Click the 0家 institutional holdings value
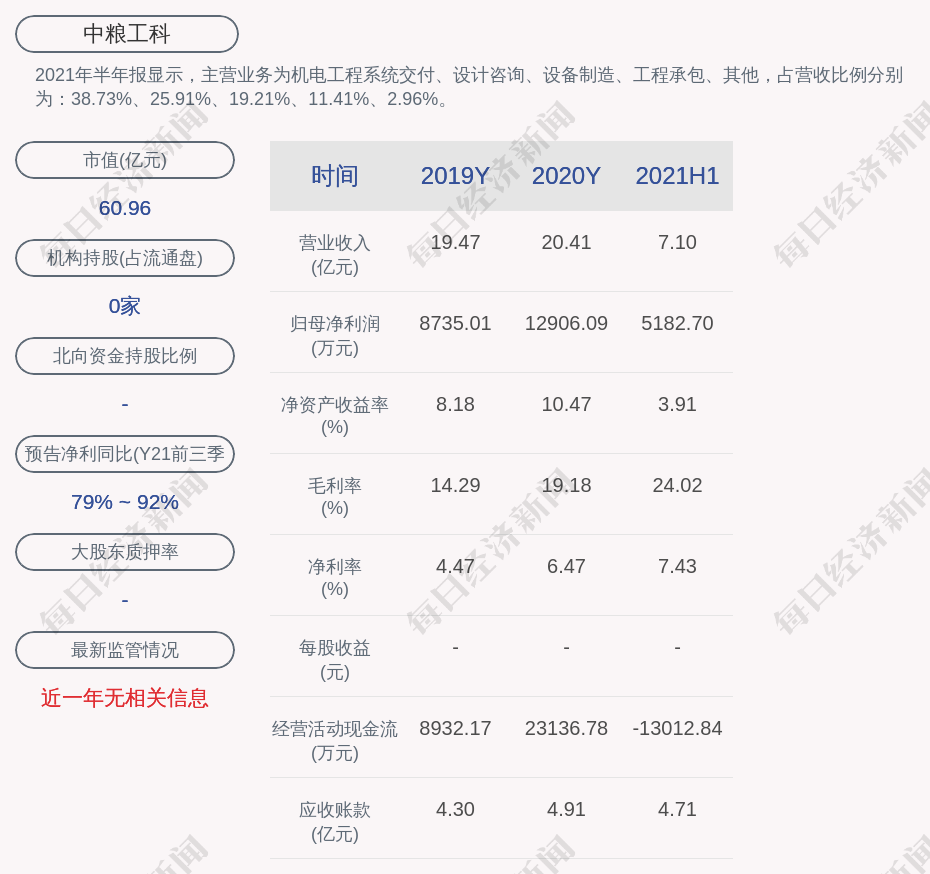This screenshot has width=930, height=874. pyautogui.click(x=125, y=306)
